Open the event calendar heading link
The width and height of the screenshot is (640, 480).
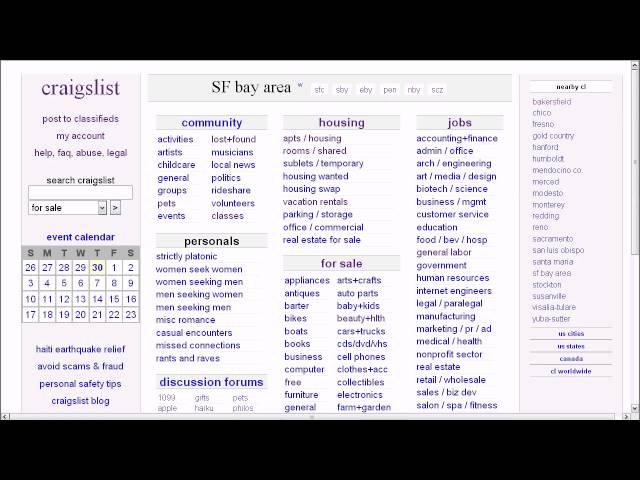80,237
